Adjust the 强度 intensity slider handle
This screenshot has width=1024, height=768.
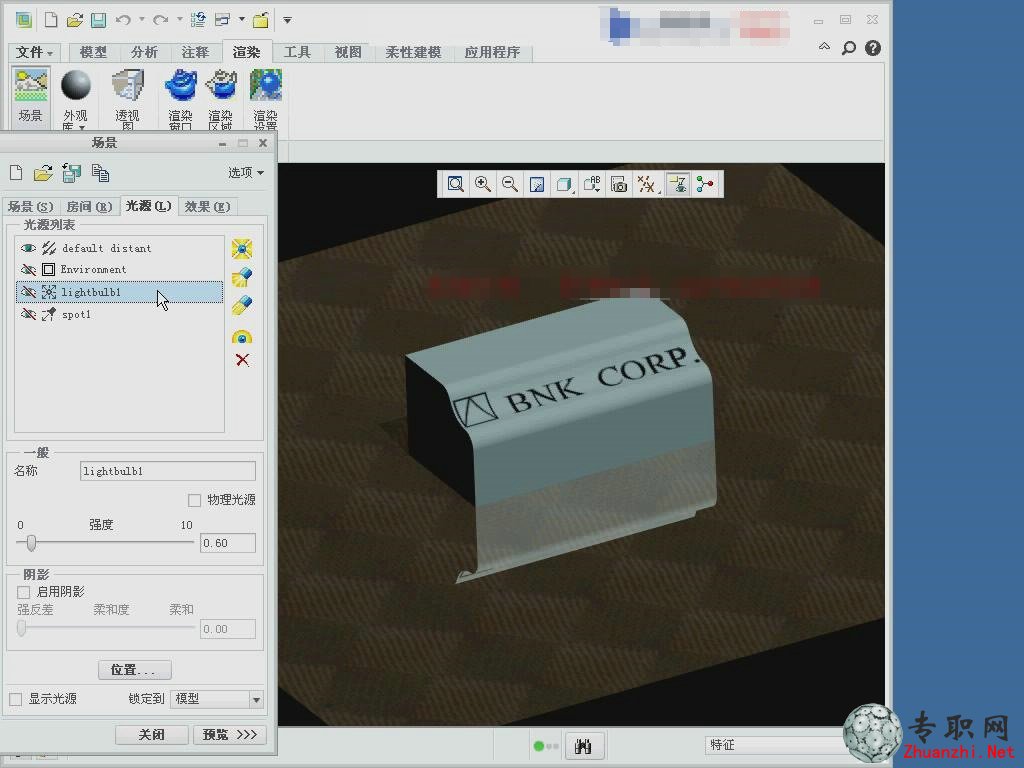tap(31, 543)
